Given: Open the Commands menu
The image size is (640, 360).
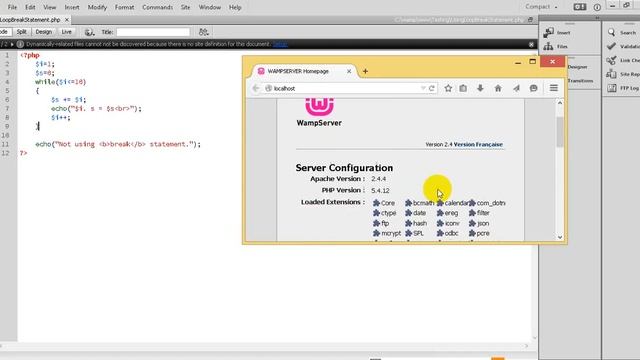Looking at the screenshot, I should point(157,7).
